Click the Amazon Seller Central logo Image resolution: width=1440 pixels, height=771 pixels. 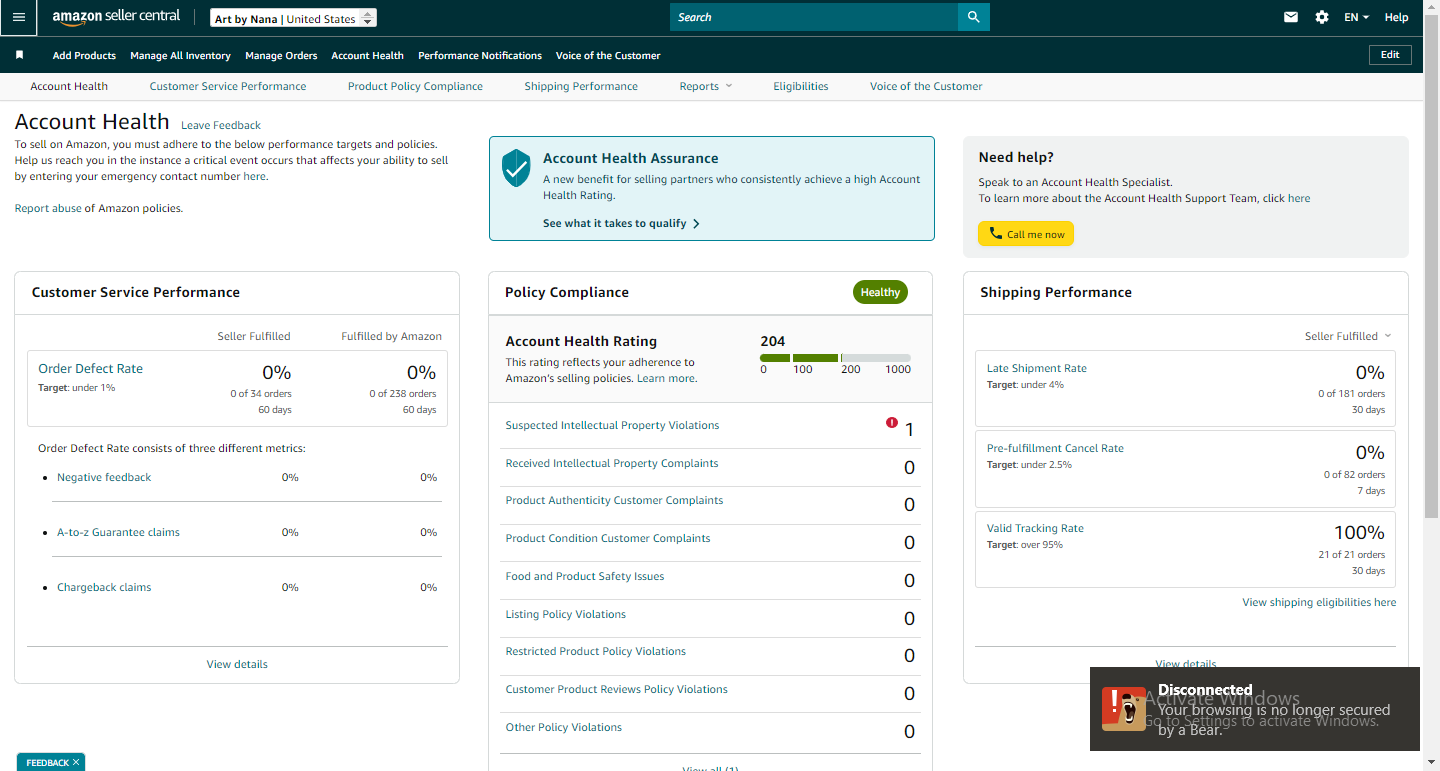(x=116, y=17)
